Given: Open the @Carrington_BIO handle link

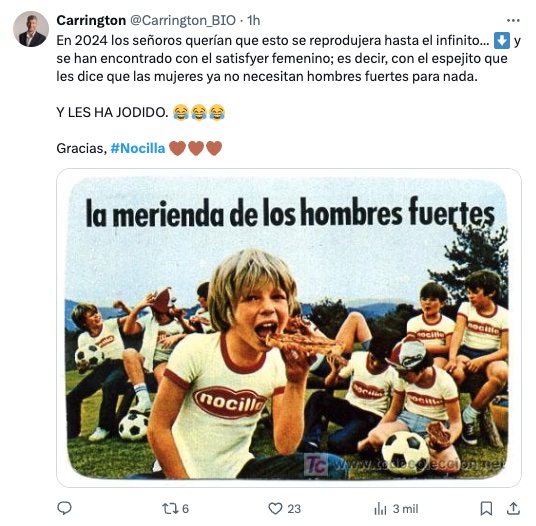Looking at the screenshot, I should [x=183, y=21].
